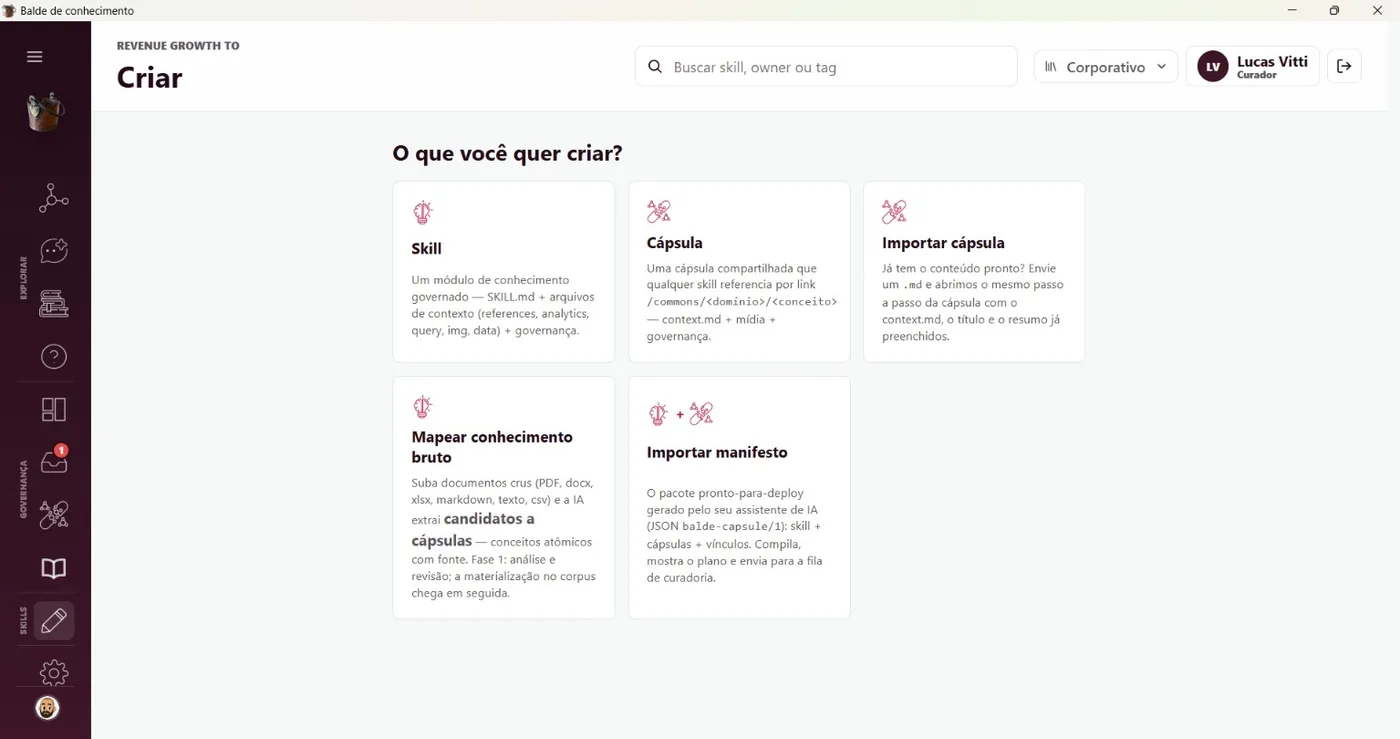Open the help question mark icon
1400x739 pixels.
click(x=53, y=356)
